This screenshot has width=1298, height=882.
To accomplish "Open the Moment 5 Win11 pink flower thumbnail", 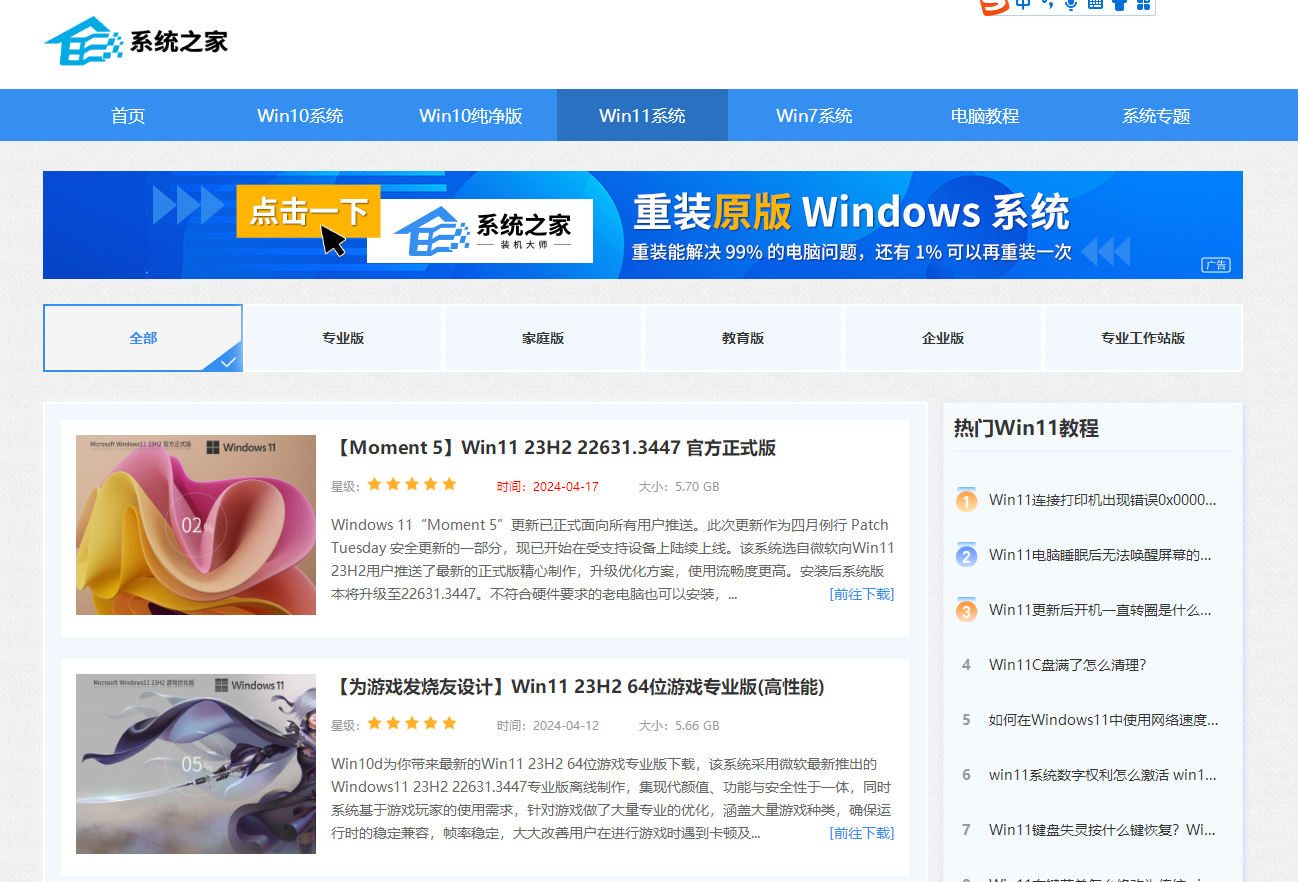I will 196,525.
